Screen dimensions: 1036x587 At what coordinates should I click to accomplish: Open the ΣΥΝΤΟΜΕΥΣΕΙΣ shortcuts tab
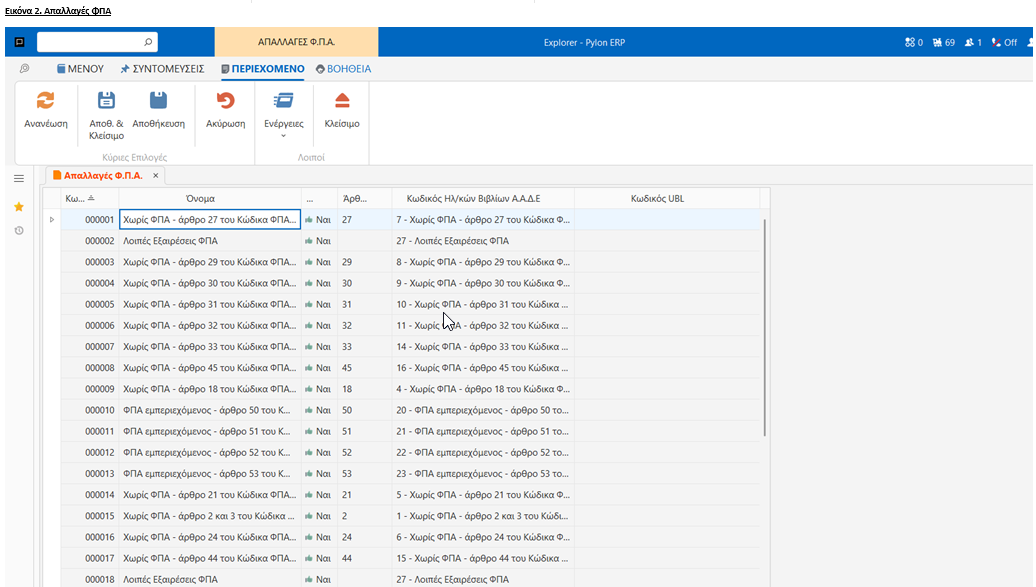tap(162, 69)
